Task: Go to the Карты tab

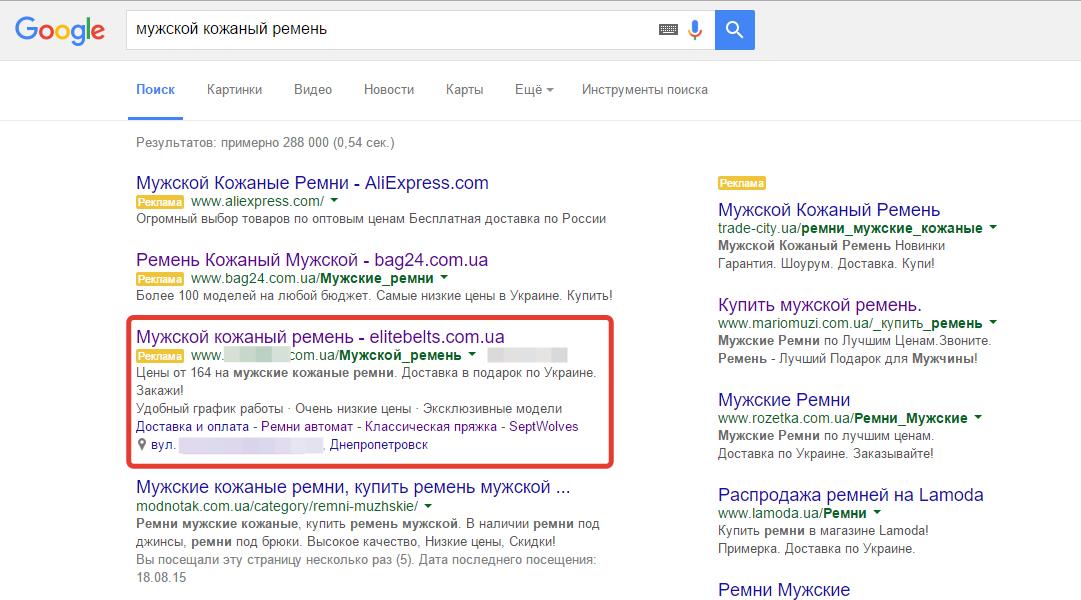Action: pos(464,89)
